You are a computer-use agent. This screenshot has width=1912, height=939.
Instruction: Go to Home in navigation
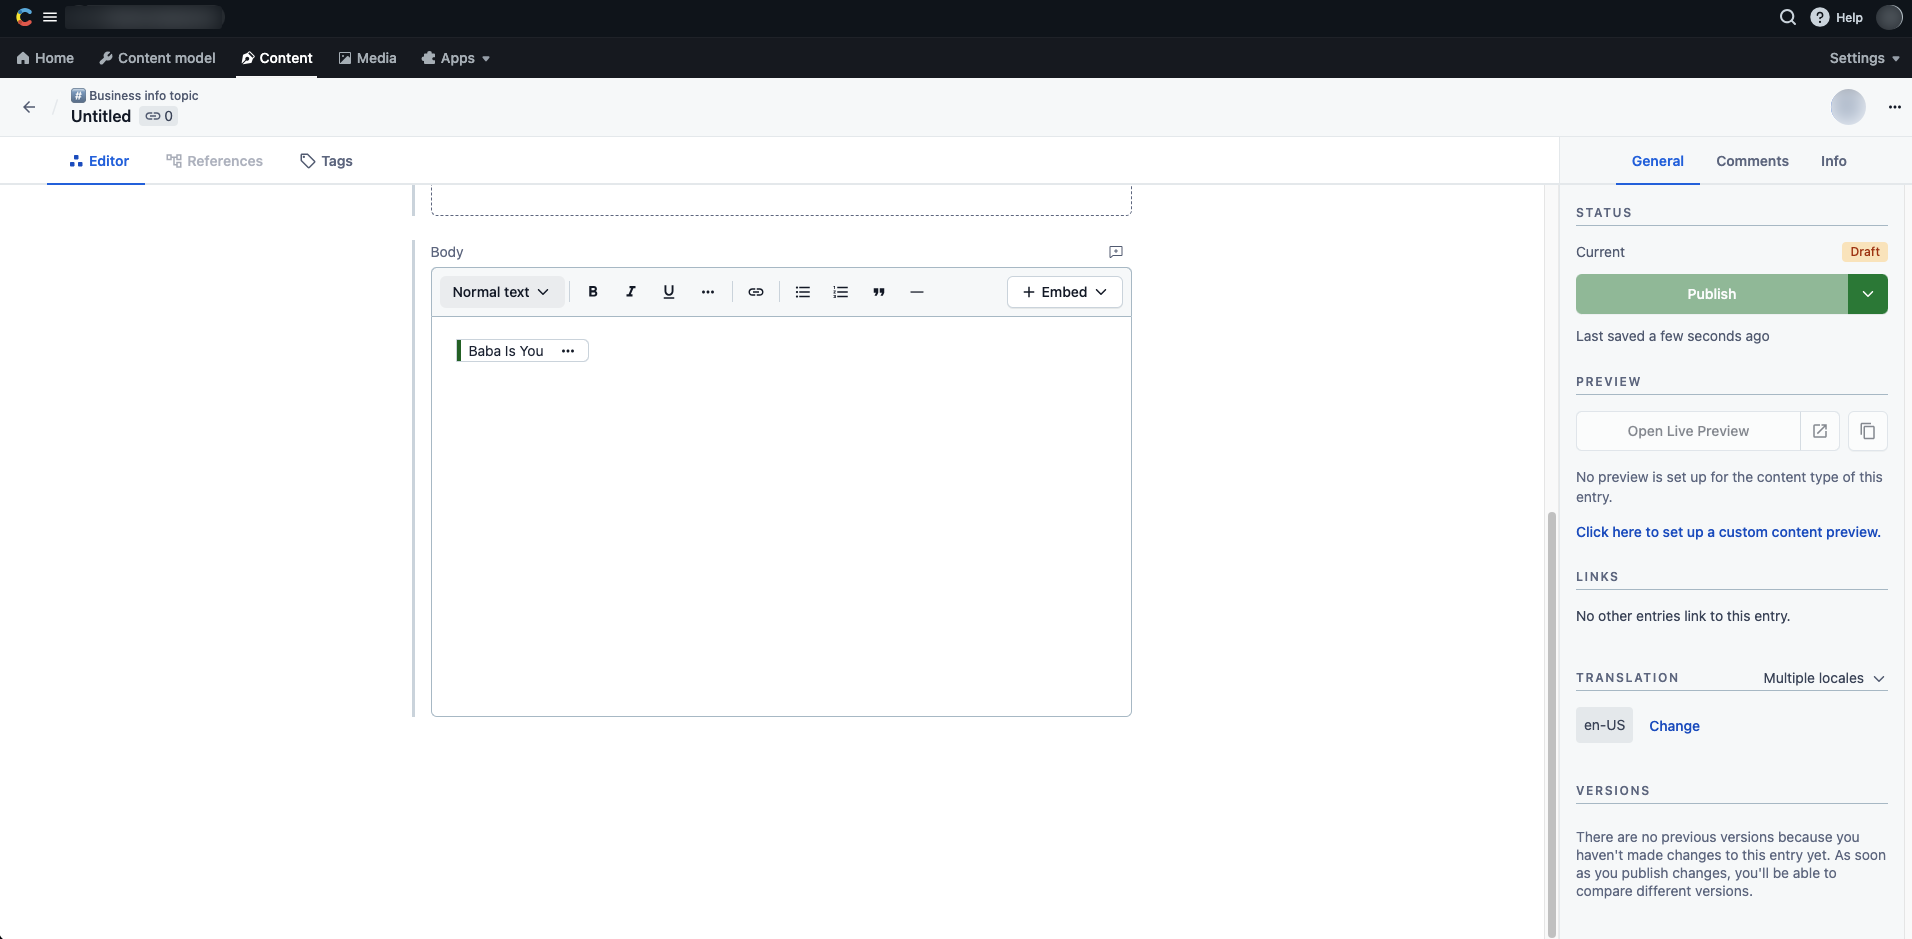[x=45, y=58]
